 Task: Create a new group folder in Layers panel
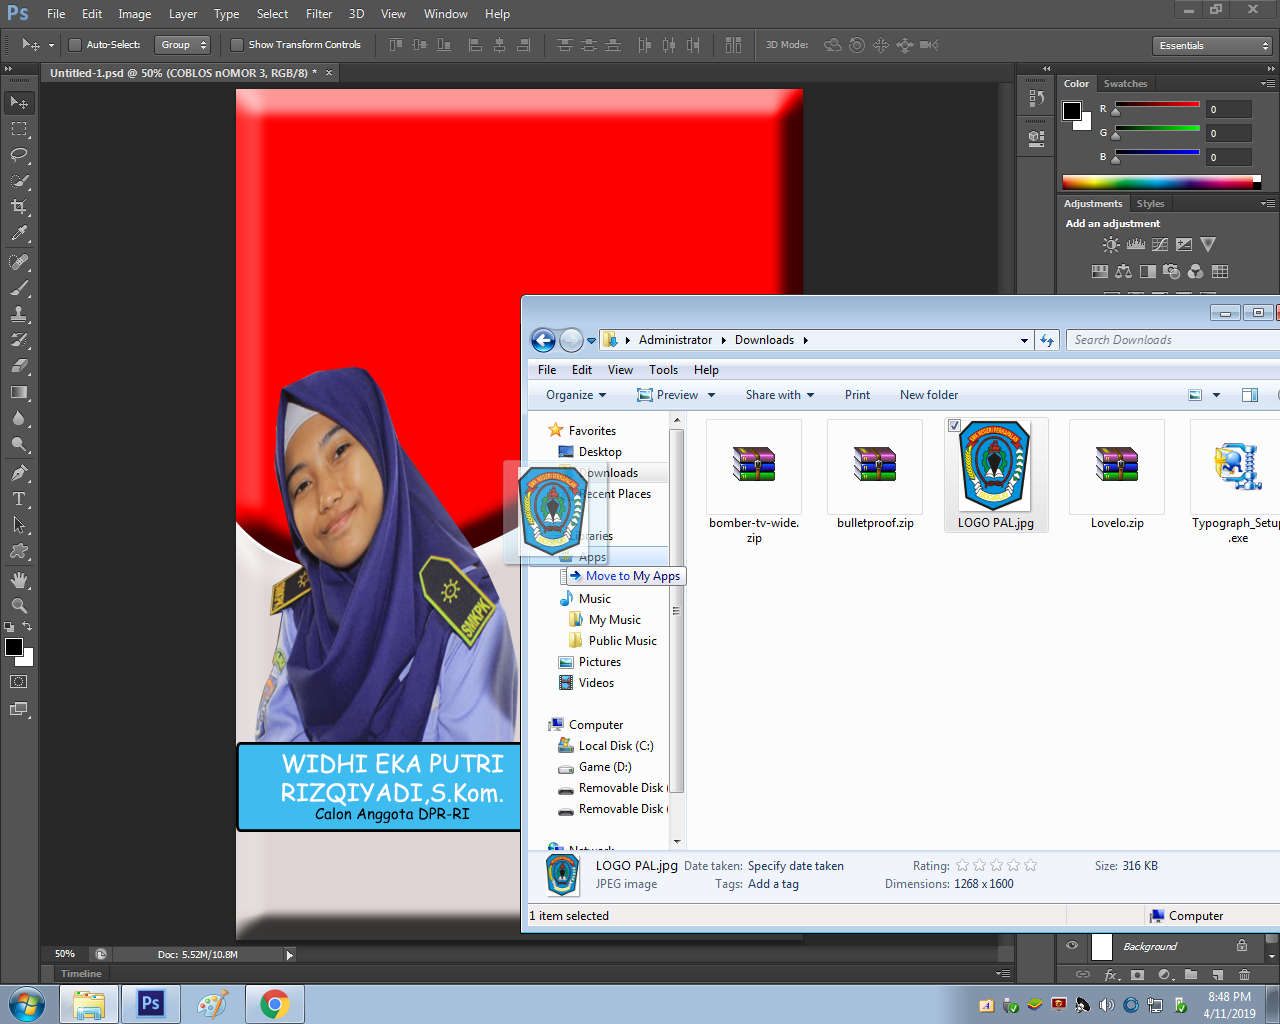click(1191, 974)
